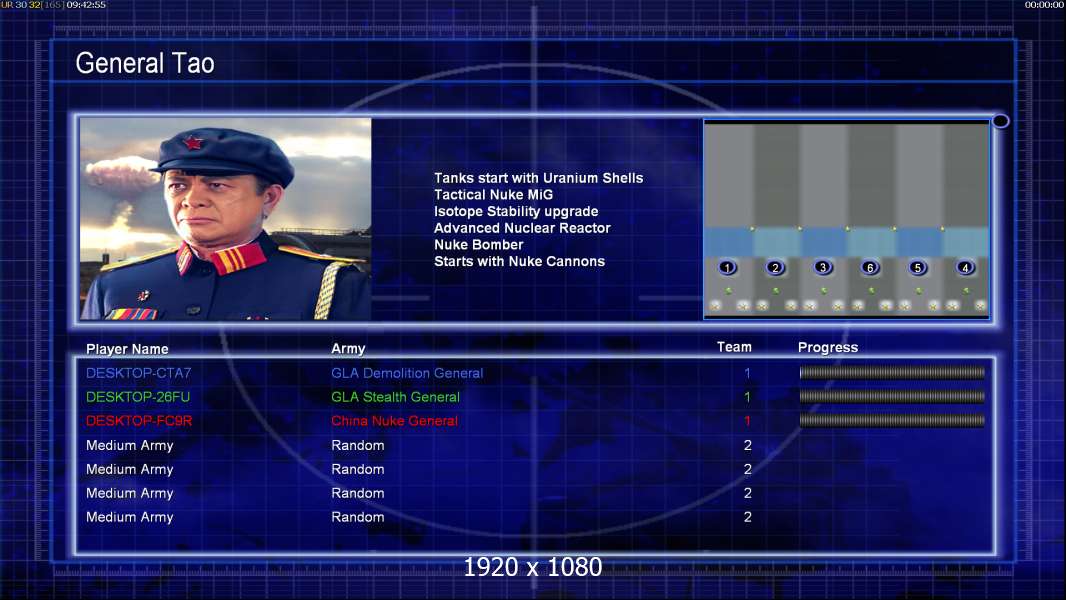Click start position marker 5 on map

click(918, 267)
